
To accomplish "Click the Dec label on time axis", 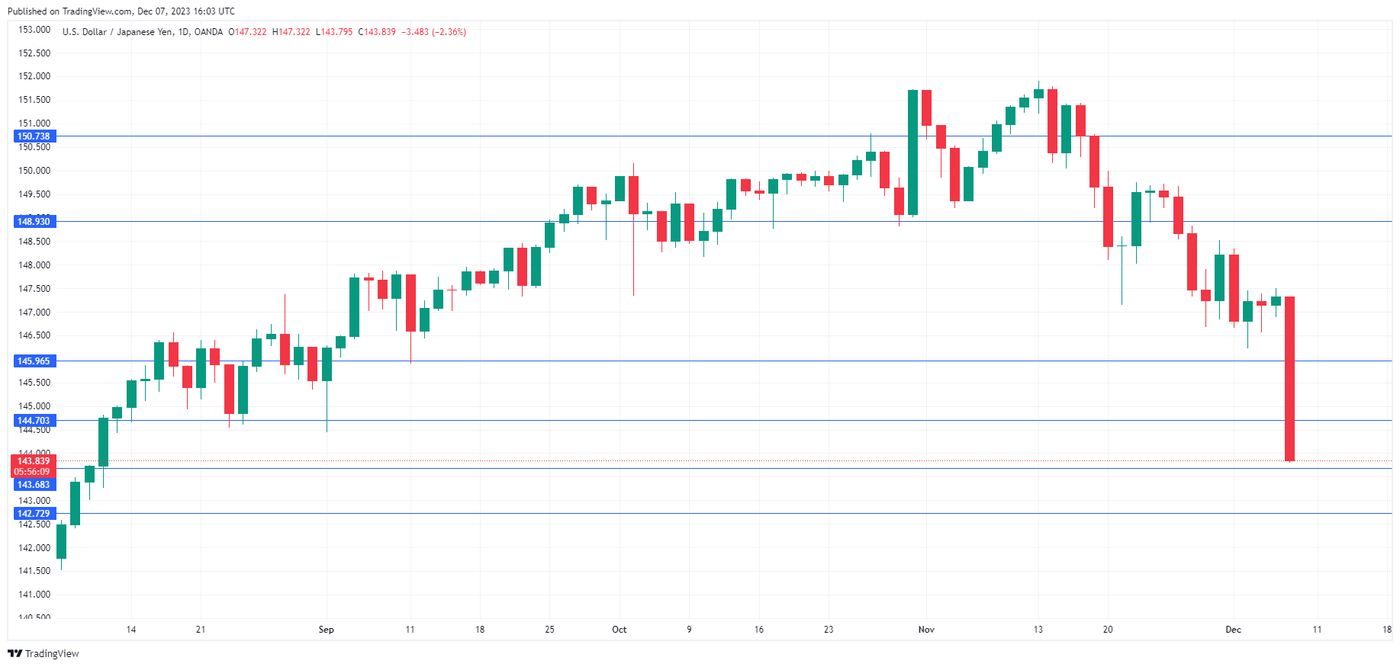I will [1232, 629].
